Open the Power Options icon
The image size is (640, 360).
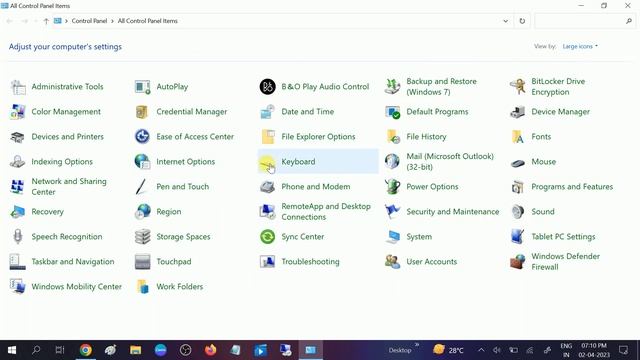(x=392, y=187)
